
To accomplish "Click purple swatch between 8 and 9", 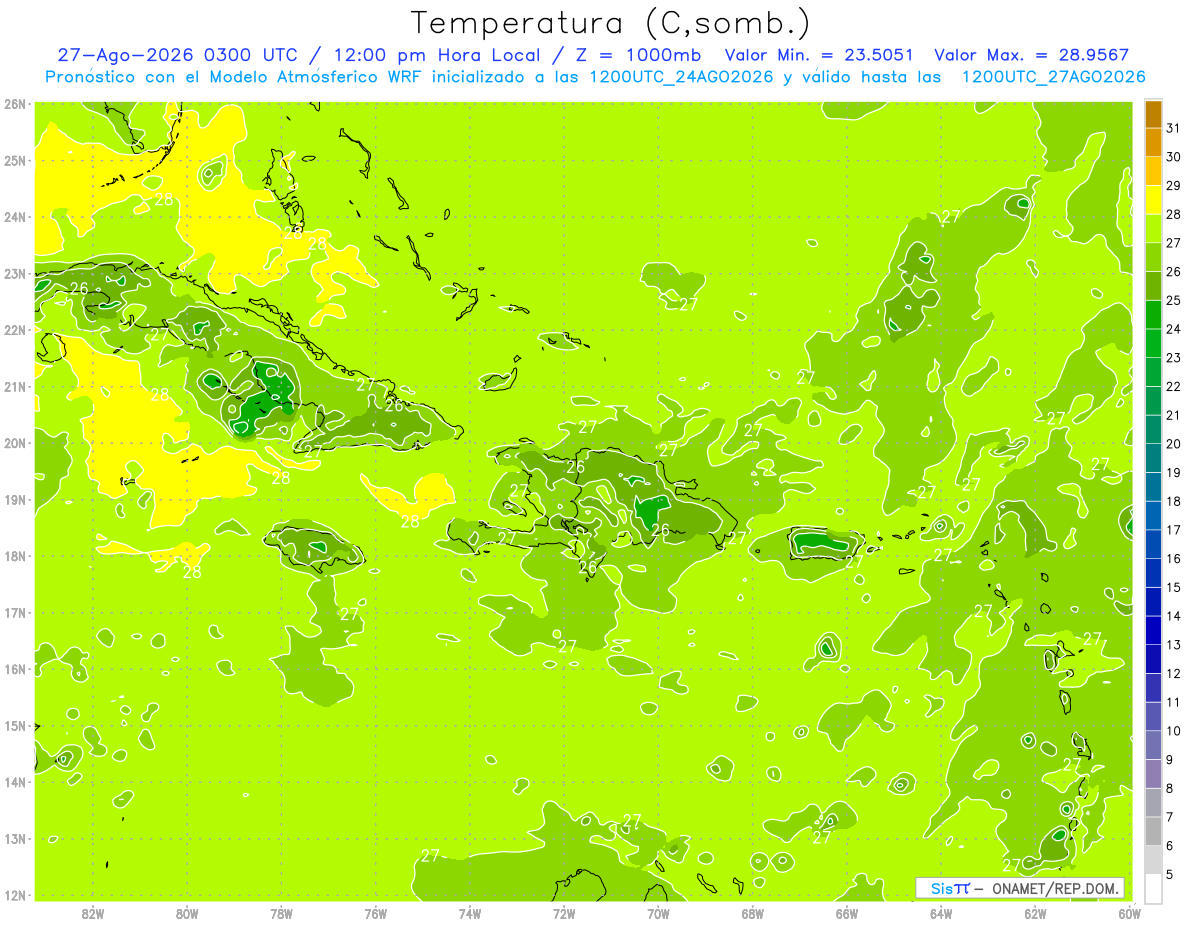I will point(1153,773).
